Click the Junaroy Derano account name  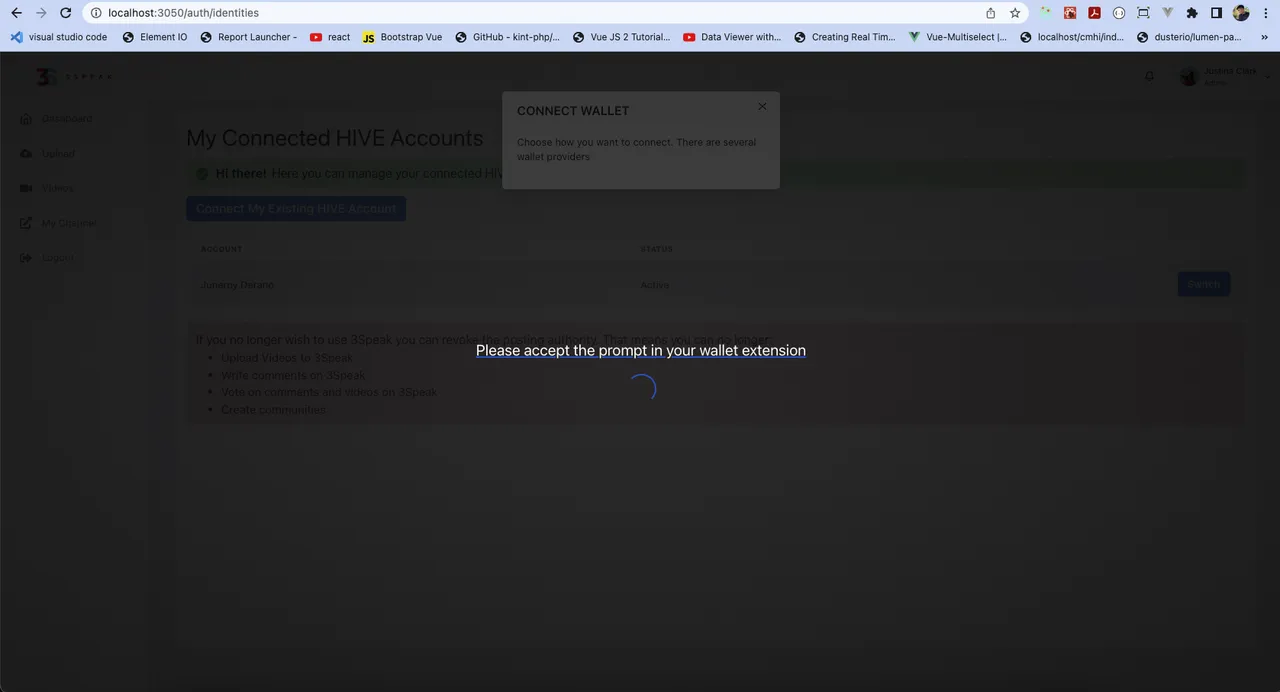pos(237,285)
